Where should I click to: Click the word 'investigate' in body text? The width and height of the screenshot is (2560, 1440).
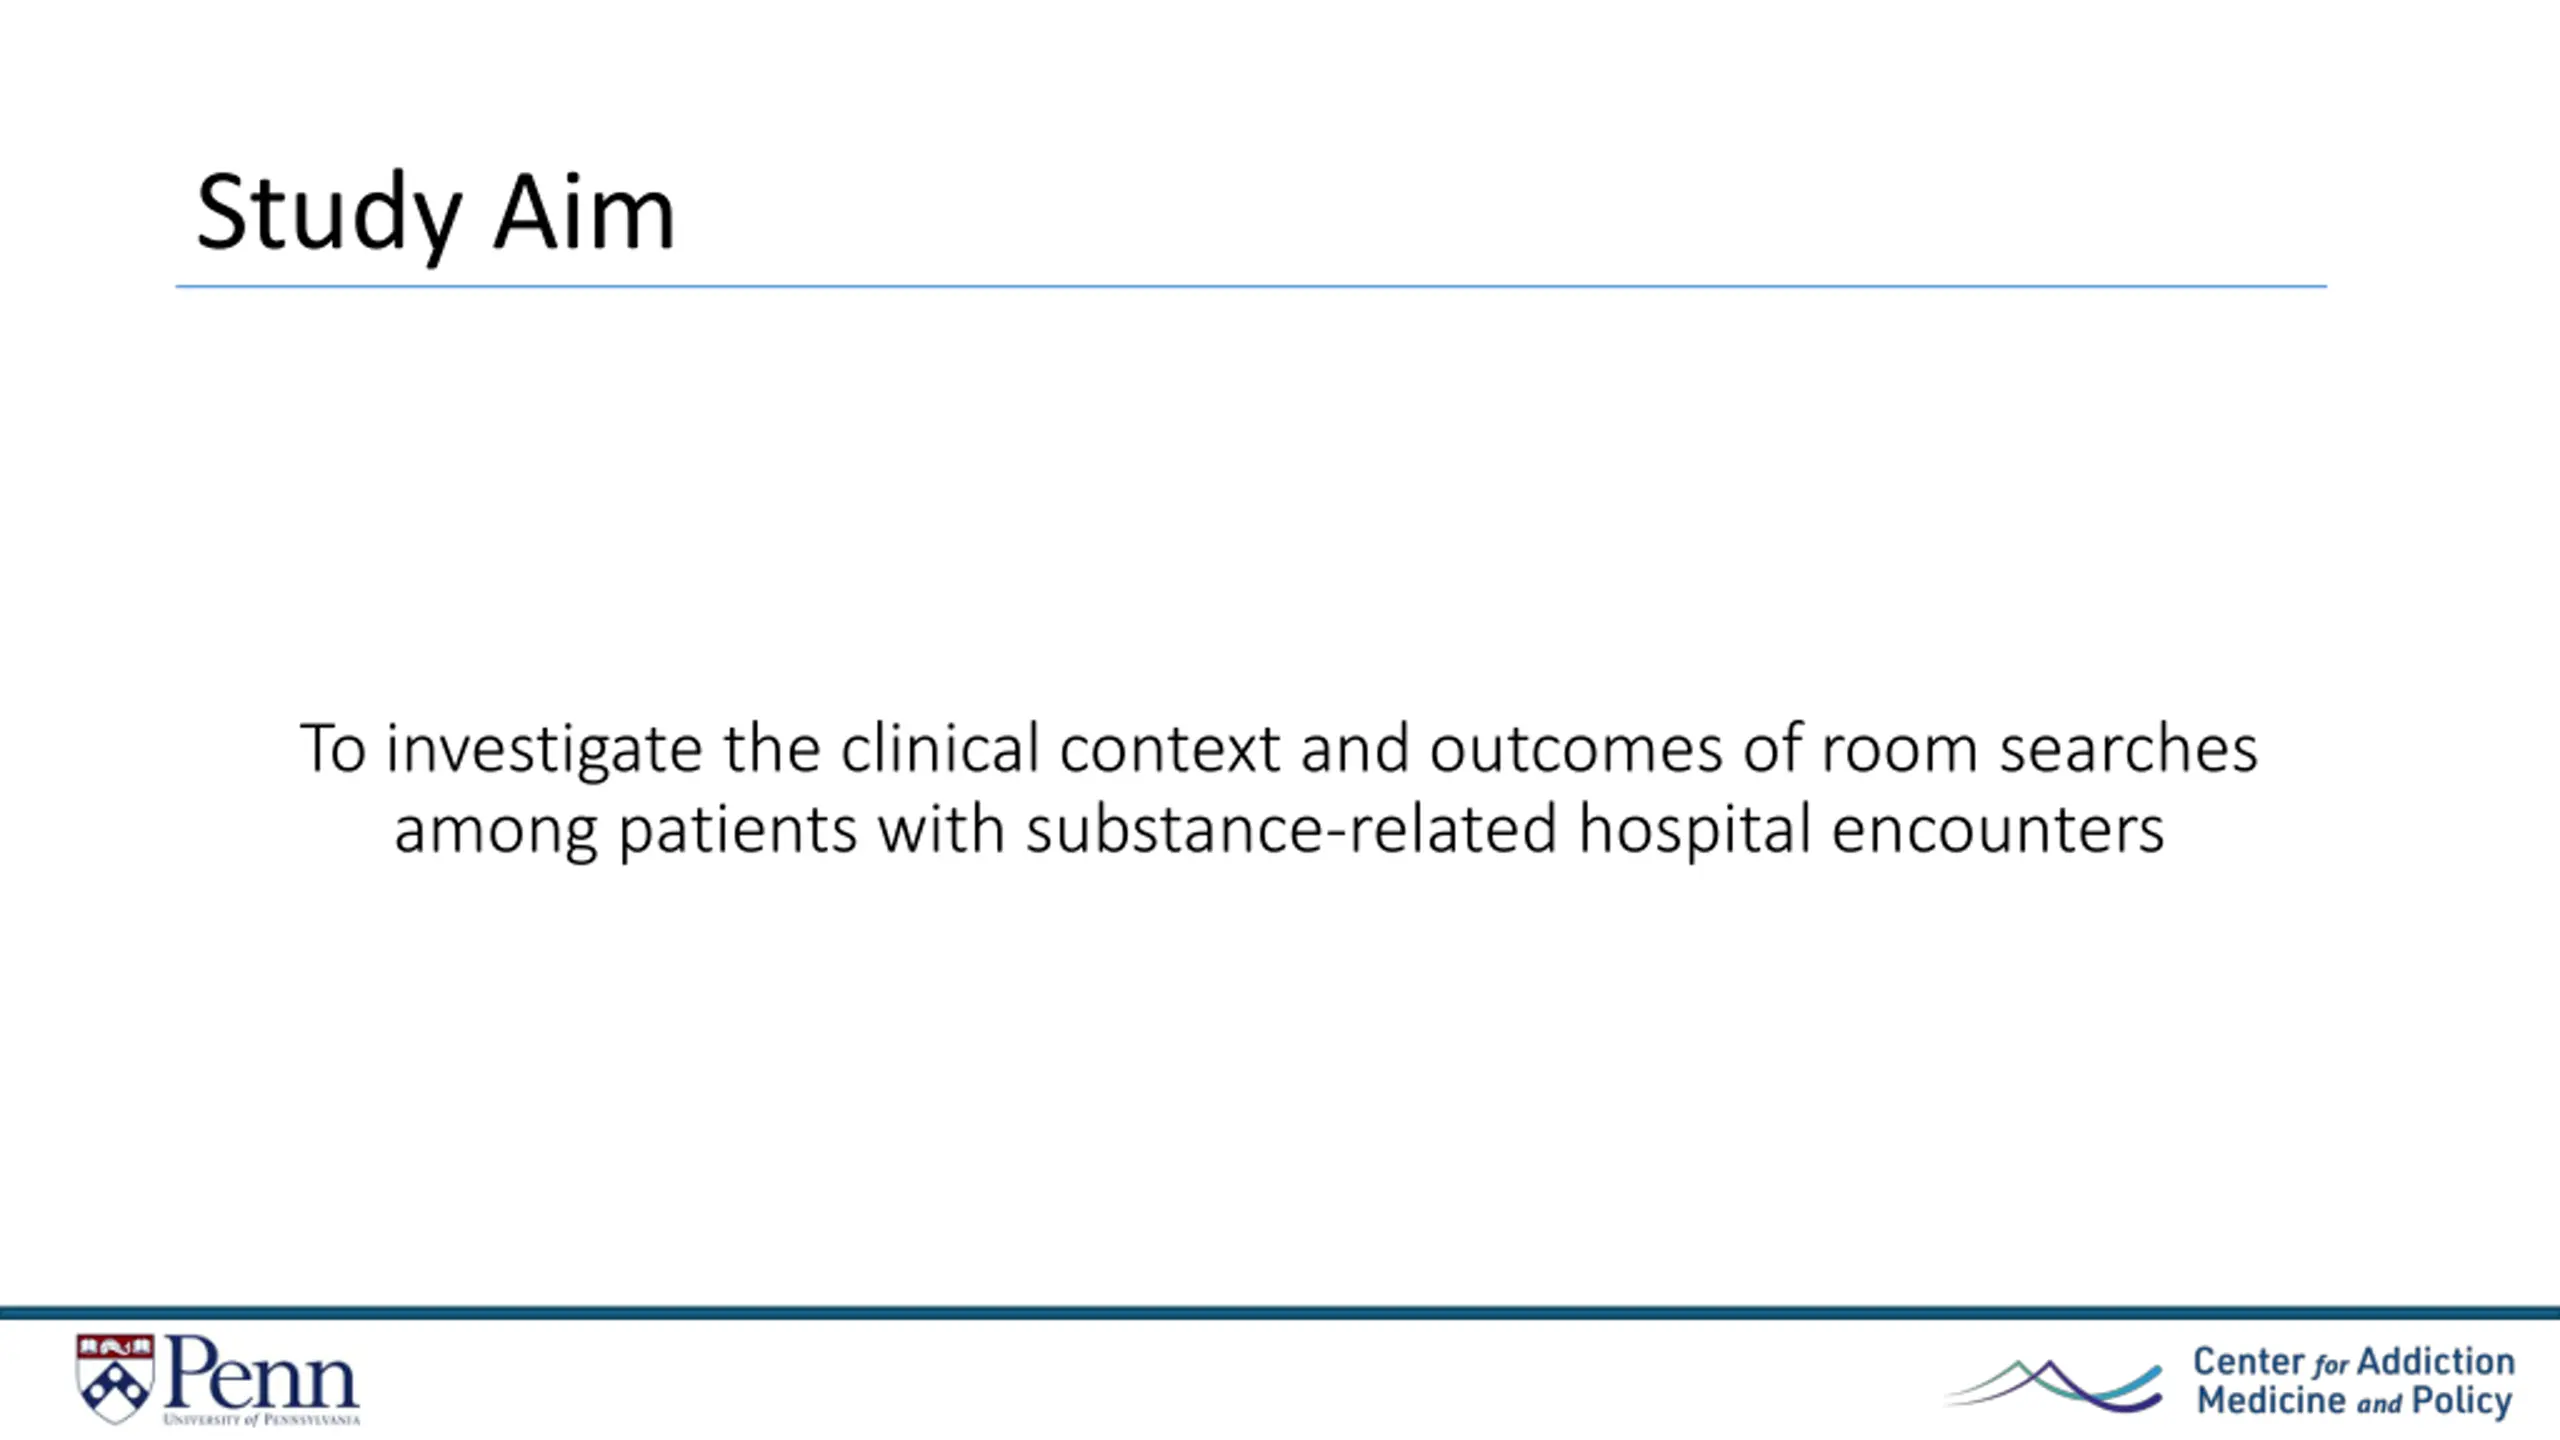tap(544, 749)
